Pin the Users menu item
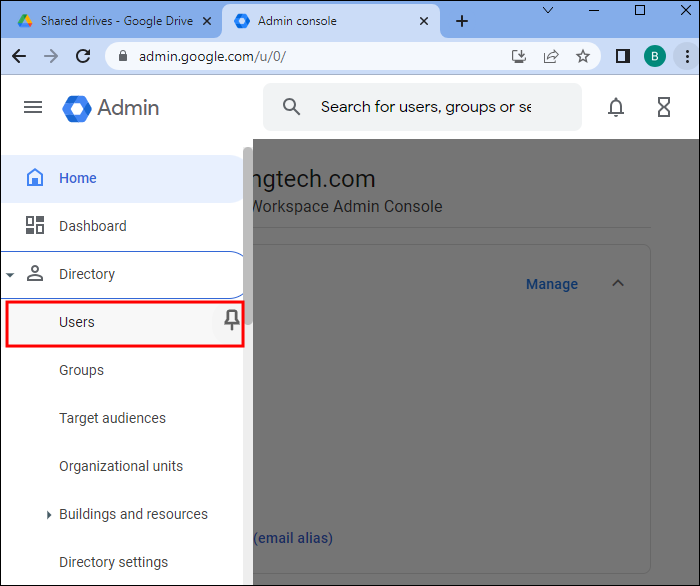700x586 pixels. [x=232, y=320]
